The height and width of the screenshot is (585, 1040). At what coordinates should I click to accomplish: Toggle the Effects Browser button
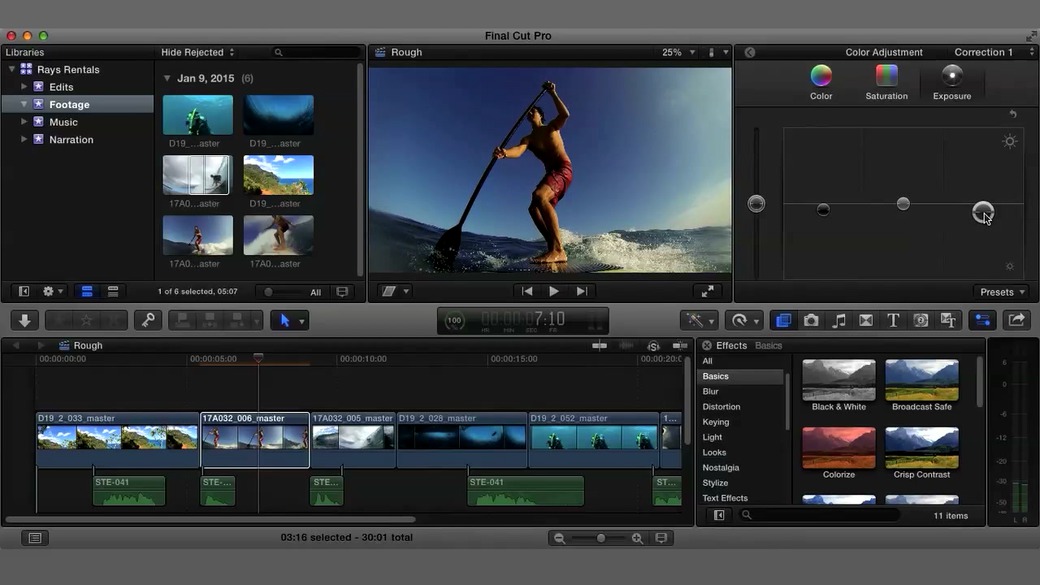783,320
